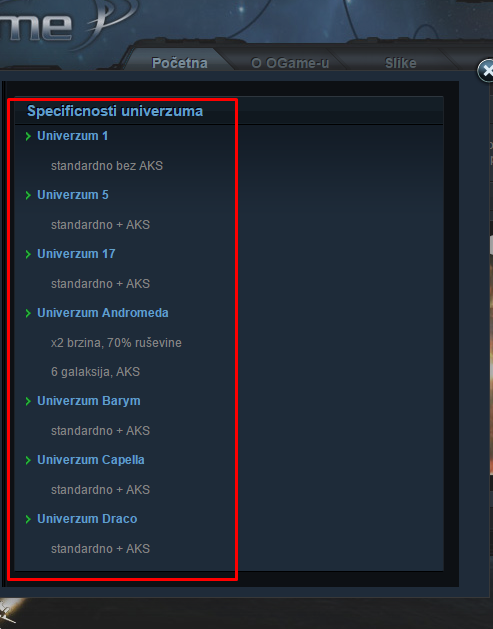
Task: Open the Početna tab
Action: [180, 63]
